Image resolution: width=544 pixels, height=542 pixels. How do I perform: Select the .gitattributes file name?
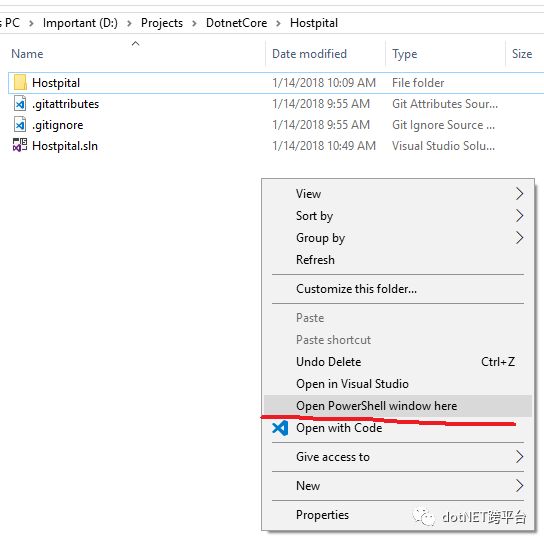pos(65,104)
